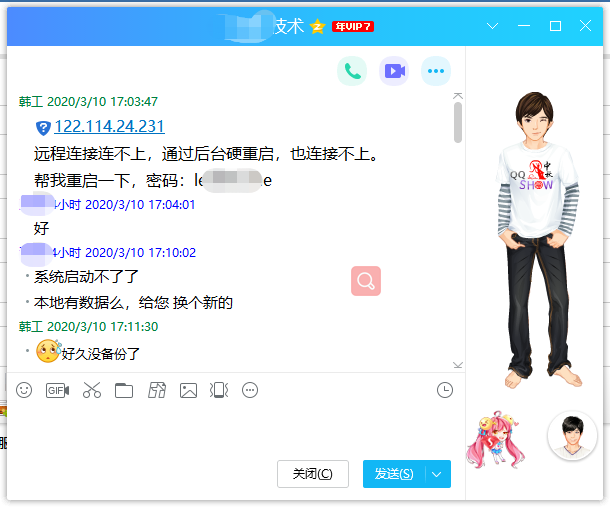Click the message text '好久没备份了'
The width and height of the screenshot is (610, 507).
point(100,354)
